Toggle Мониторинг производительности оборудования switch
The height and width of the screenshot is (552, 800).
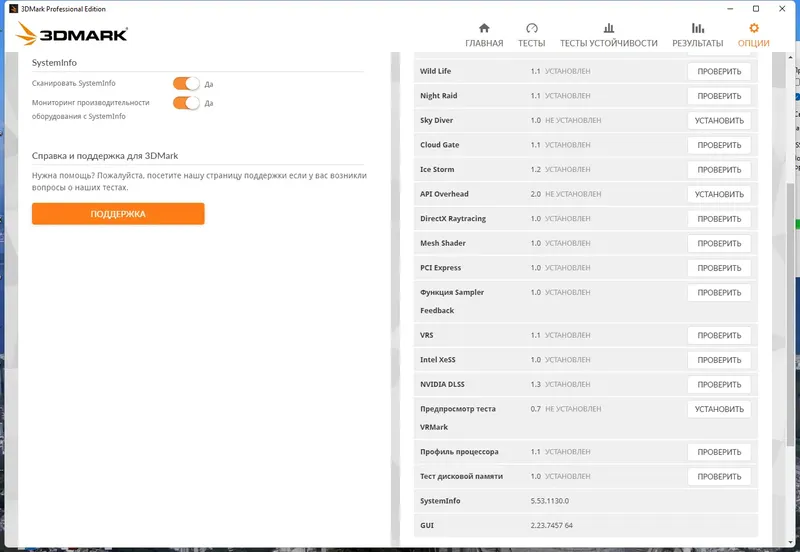[x=186, y=103]
